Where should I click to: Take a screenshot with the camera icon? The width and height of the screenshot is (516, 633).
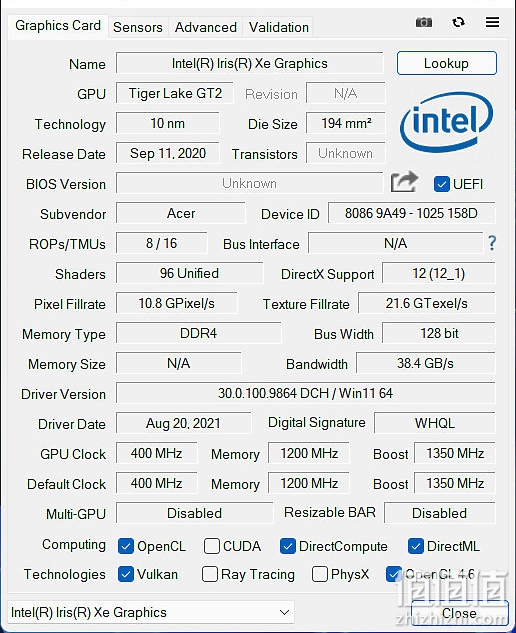pos(424,22)
